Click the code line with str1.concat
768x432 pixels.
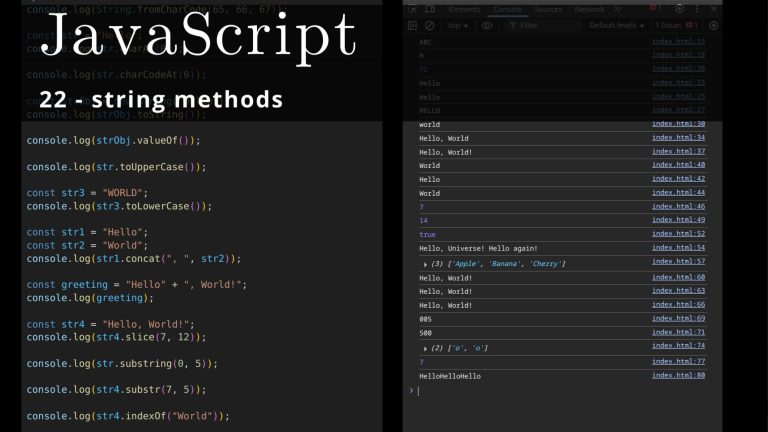pos(134,259)
